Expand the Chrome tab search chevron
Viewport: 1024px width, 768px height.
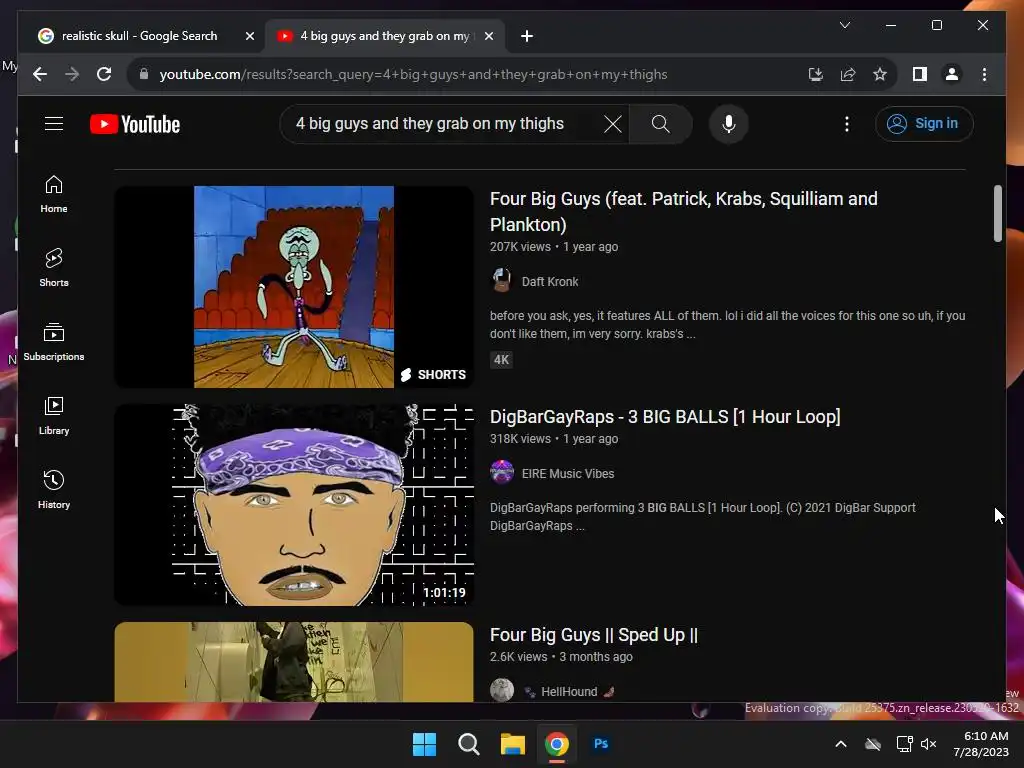point(844,25)
